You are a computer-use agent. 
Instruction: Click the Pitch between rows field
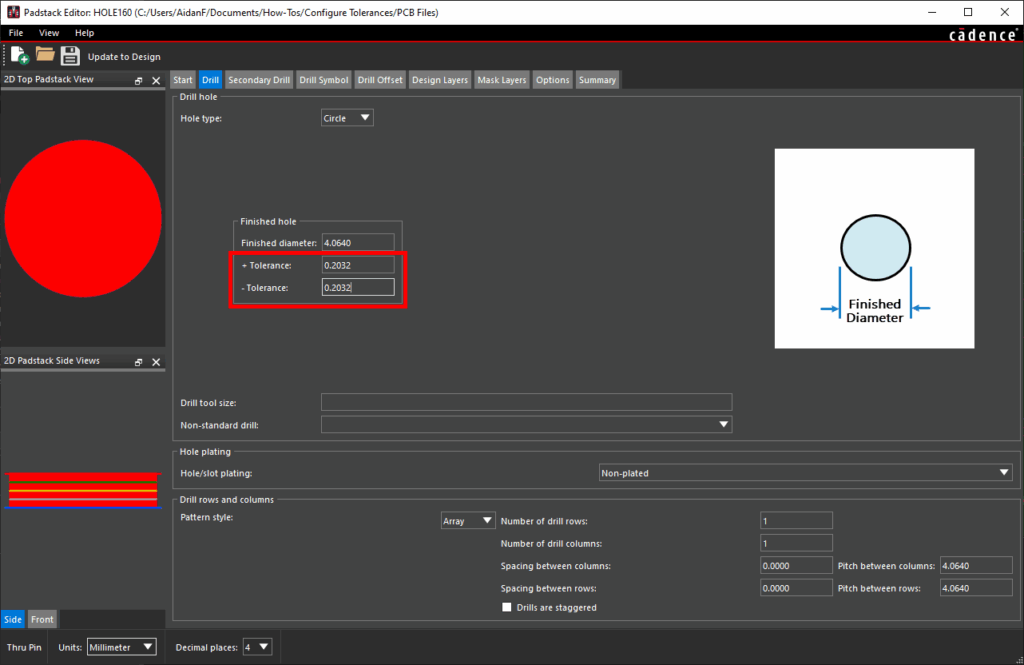(976, 588)
